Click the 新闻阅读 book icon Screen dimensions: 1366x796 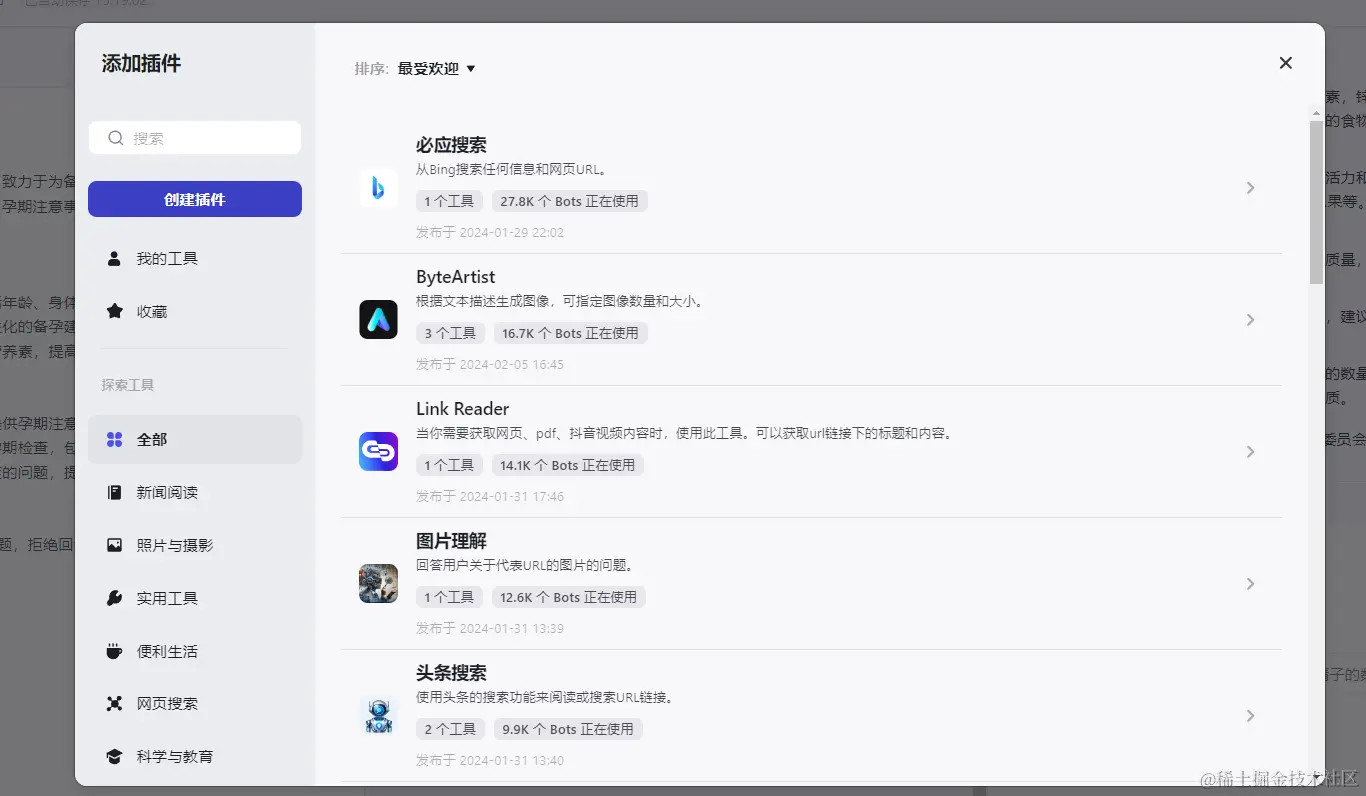[114, 492]
